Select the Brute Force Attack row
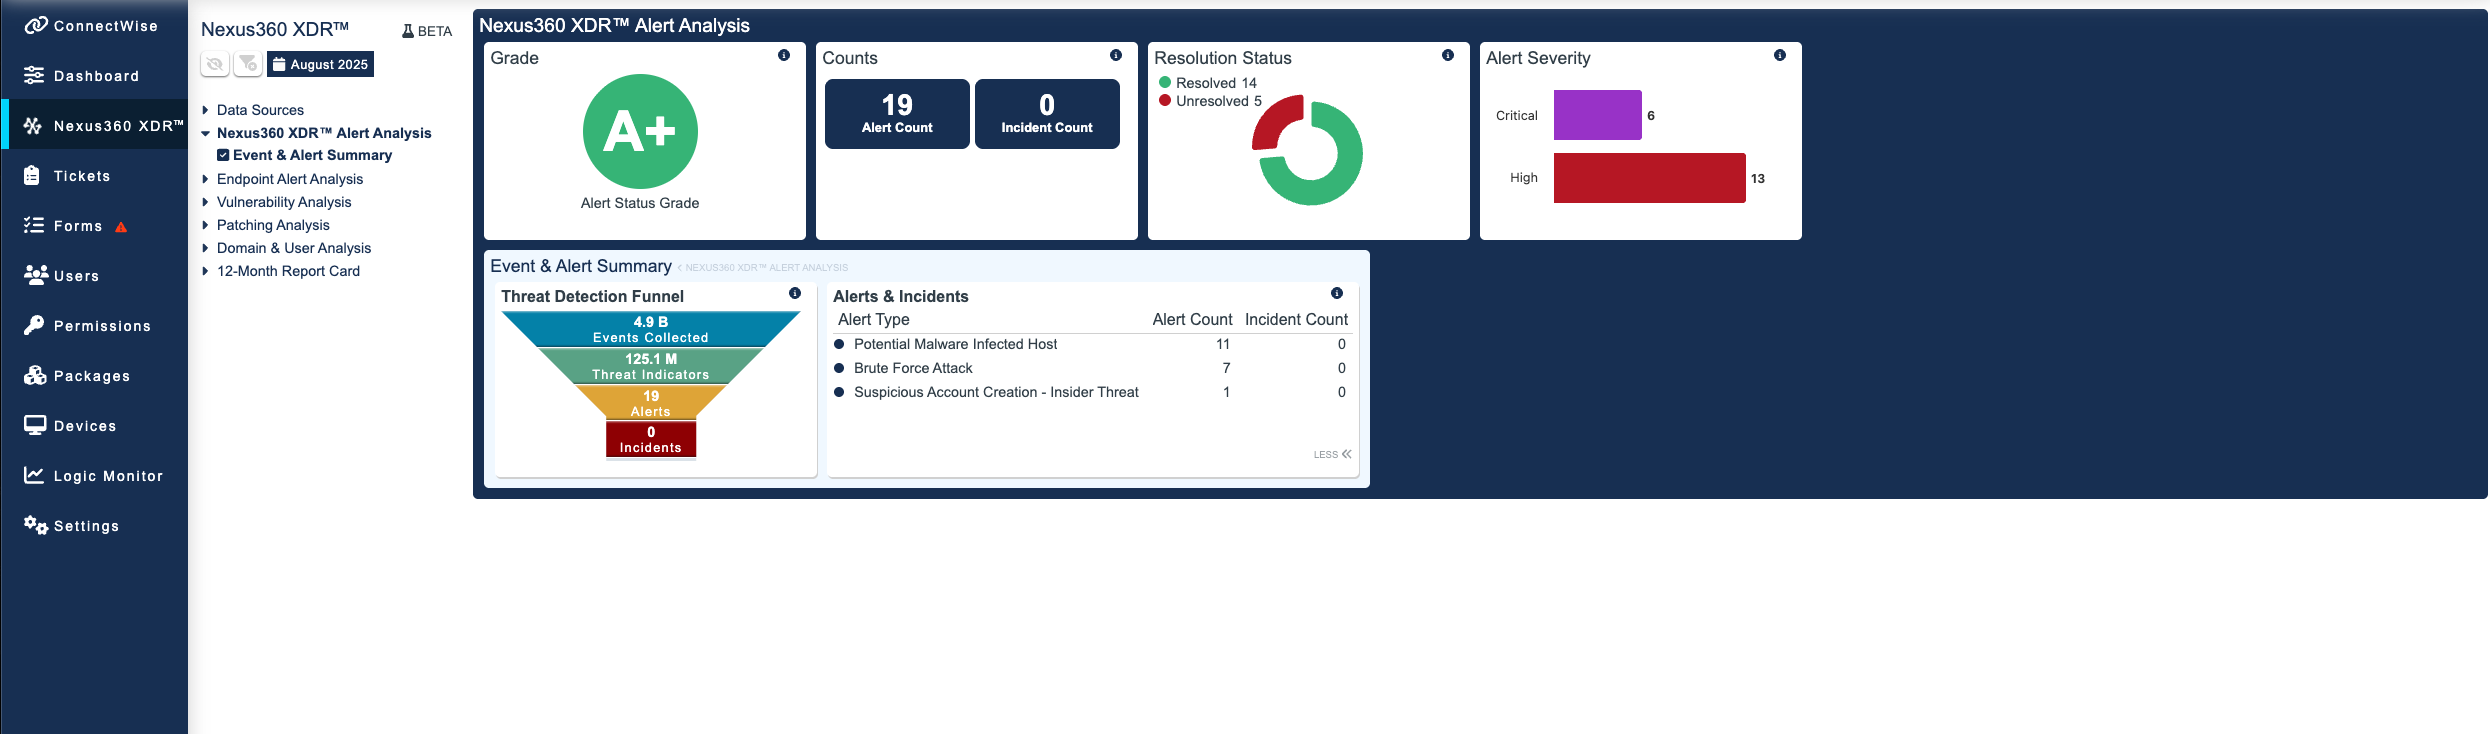This screenshot has height=734, width=2490. pyautogui.click(x=1092, y=368)
